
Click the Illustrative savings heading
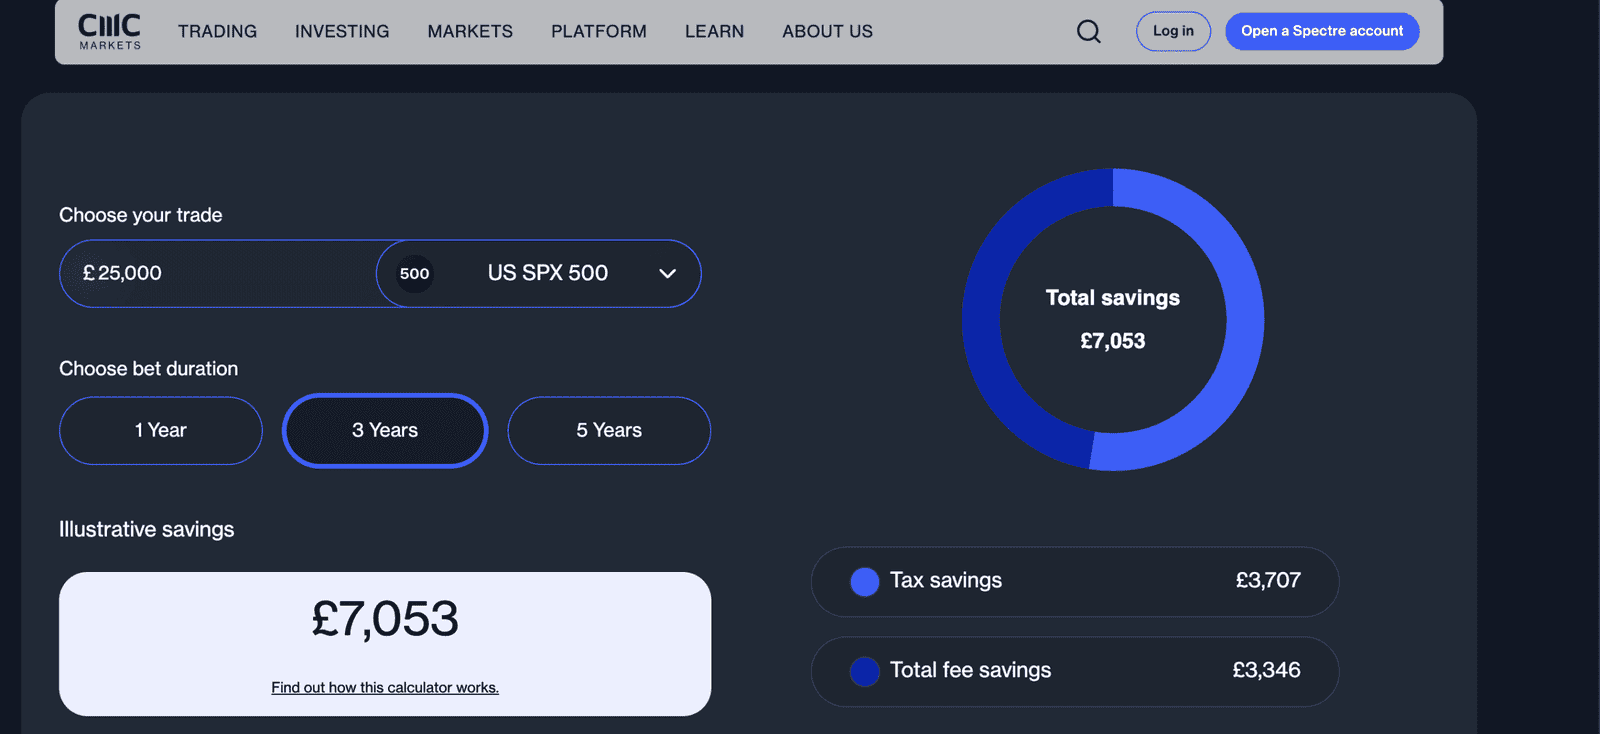point(147,529)
